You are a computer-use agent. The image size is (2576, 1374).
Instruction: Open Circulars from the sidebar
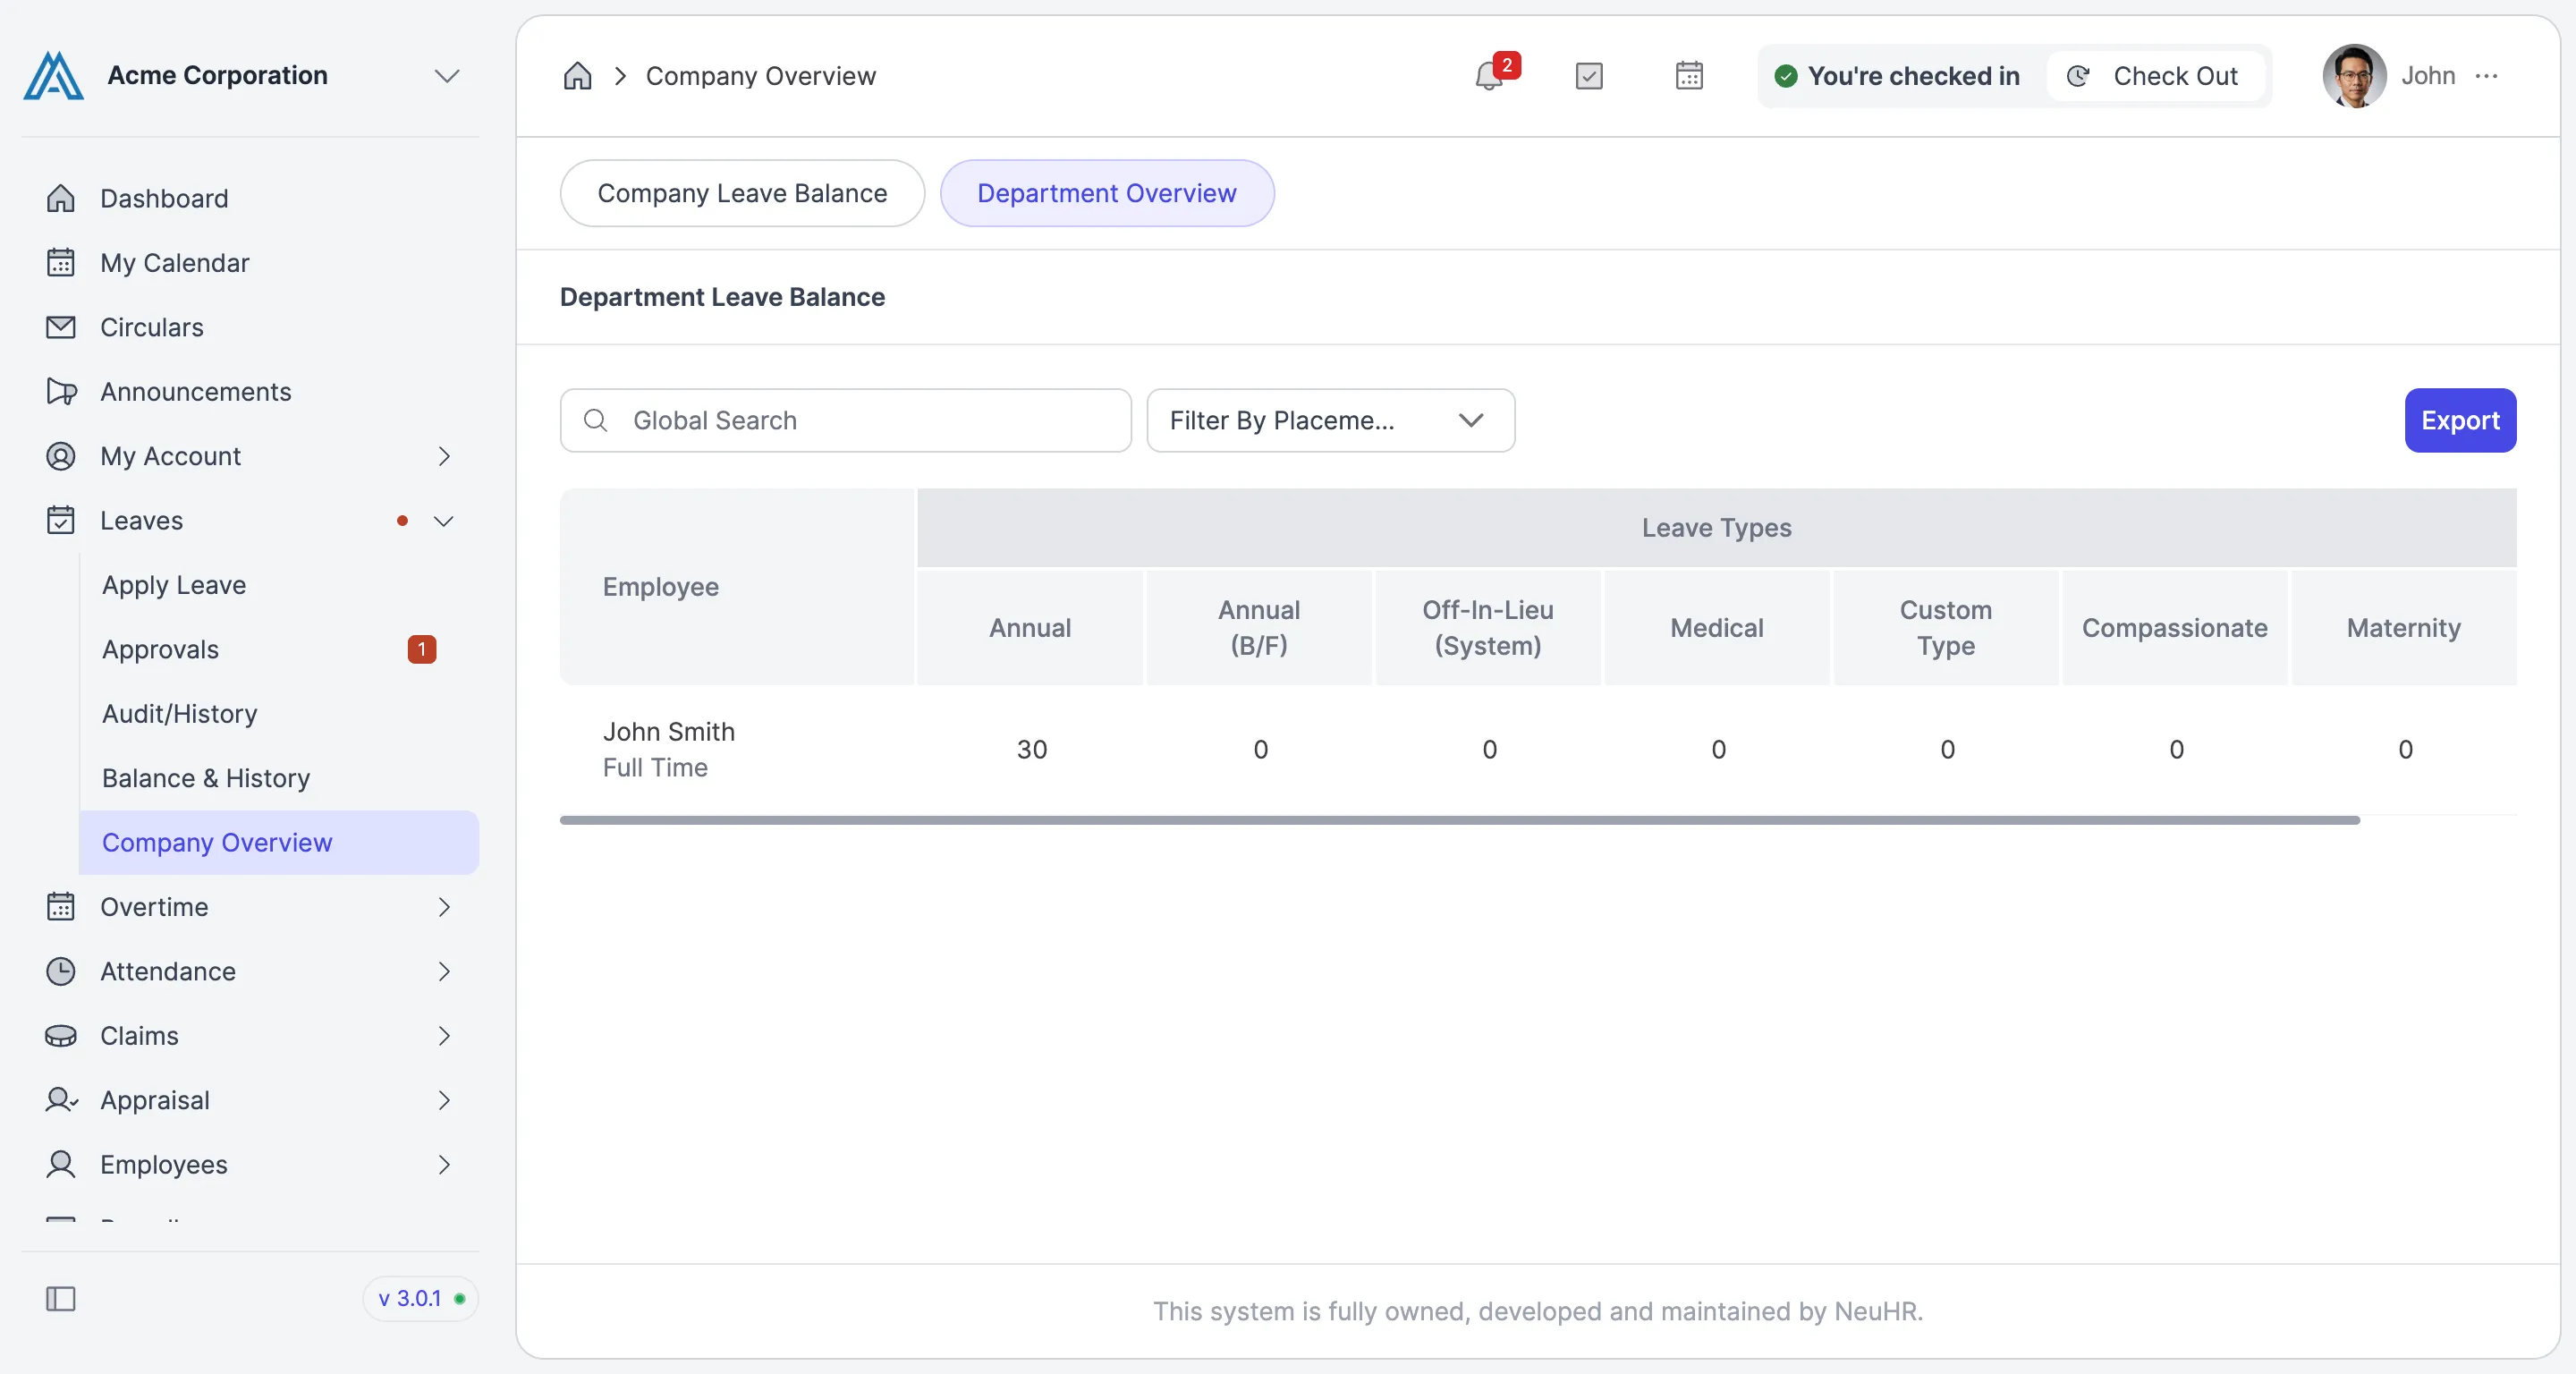pyautogui.click(x=250, y=327)
